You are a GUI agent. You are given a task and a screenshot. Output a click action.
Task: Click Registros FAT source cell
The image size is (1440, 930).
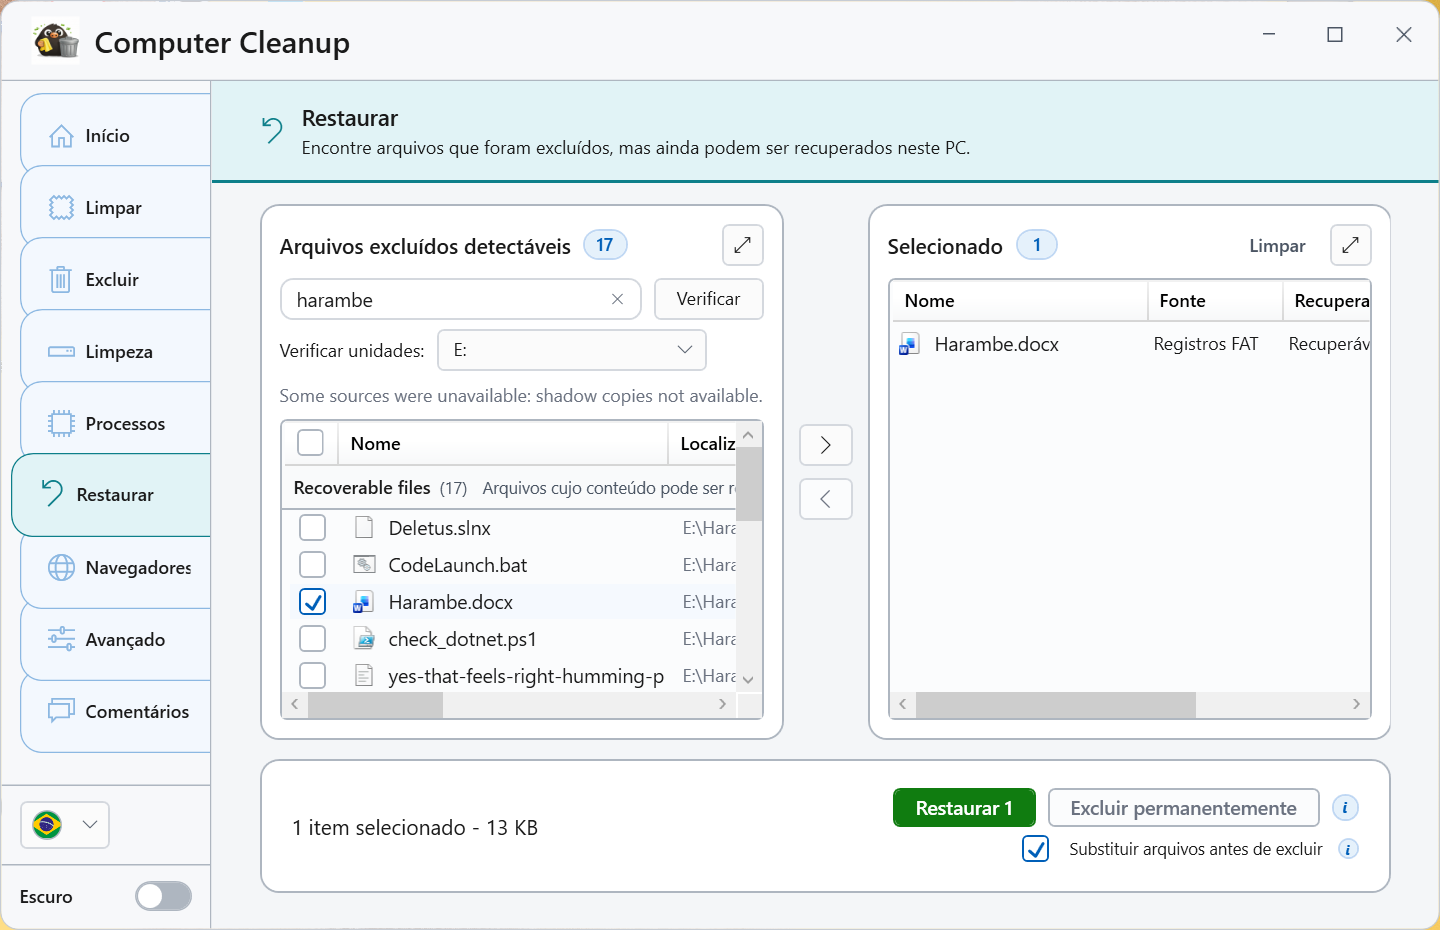(1206, 344)
